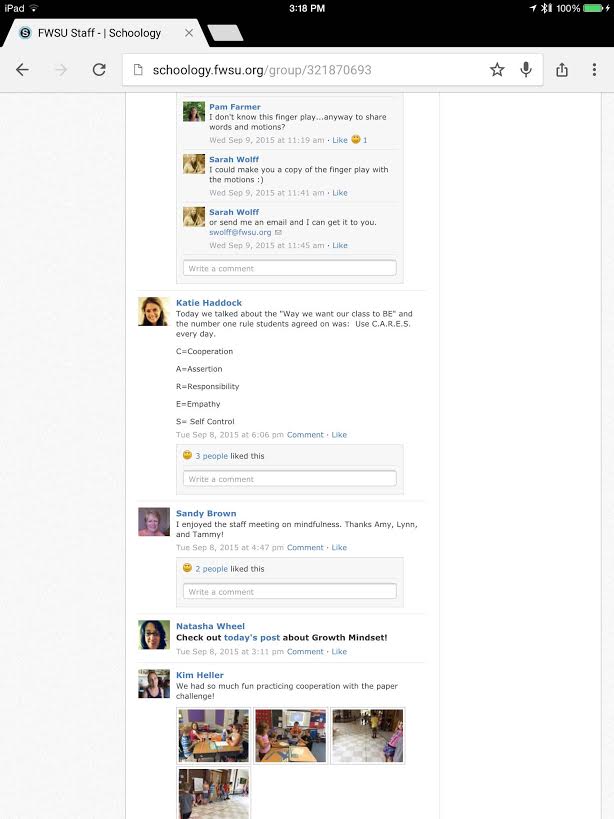Tap the Wi-Fi icon in status bar

pyautogui.click(x=34, y=8)
